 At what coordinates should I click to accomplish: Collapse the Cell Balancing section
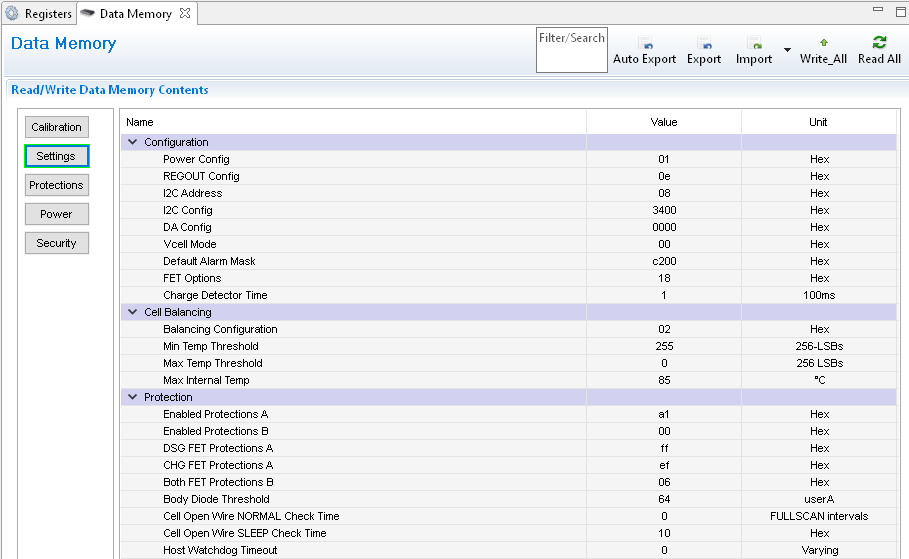coord(133,312)
